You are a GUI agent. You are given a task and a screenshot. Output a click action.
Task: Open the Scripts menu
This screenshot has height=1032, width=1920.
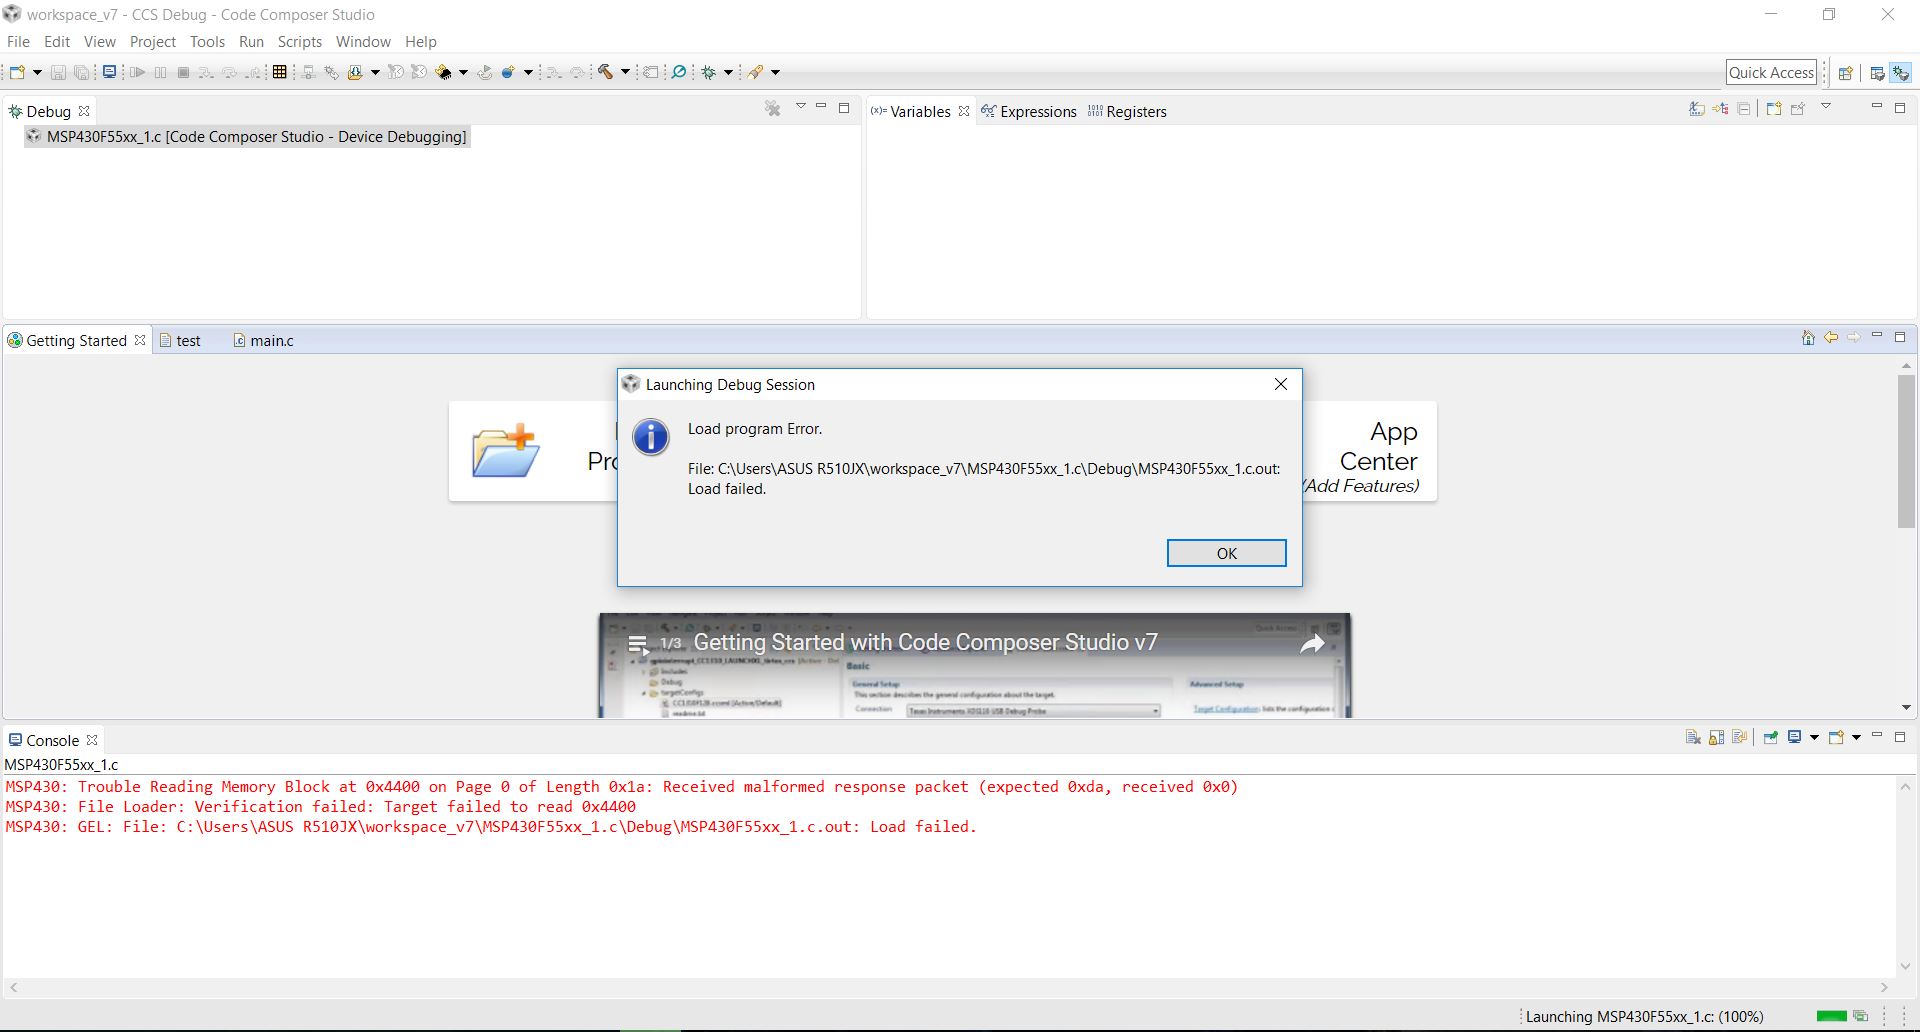click(x=300, y=42)
